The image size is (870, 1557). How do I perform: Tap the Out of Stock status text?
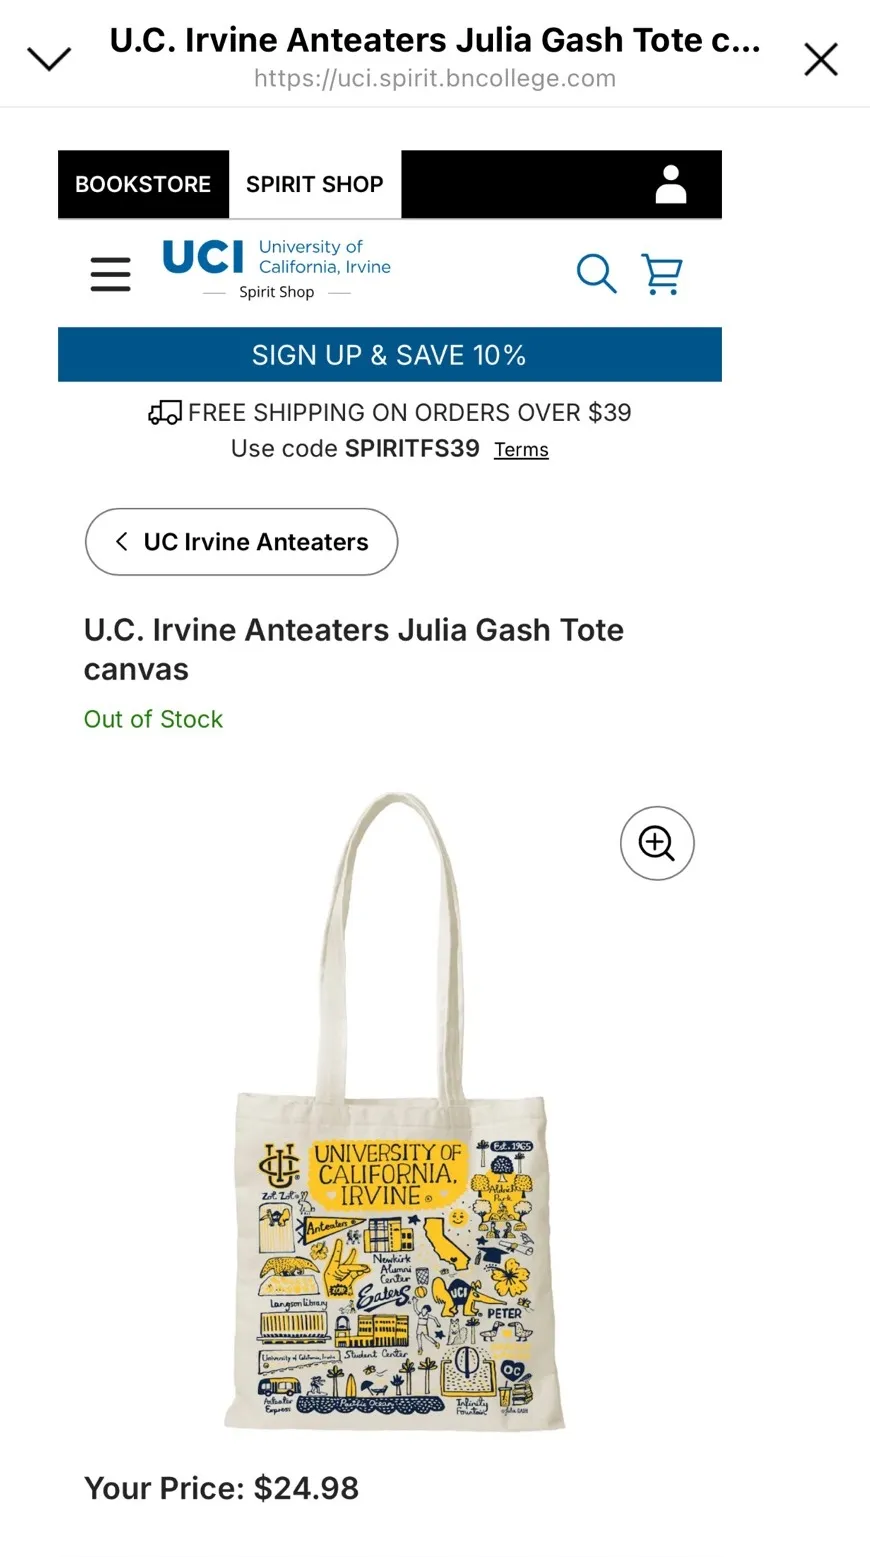(x=153, y=719)
